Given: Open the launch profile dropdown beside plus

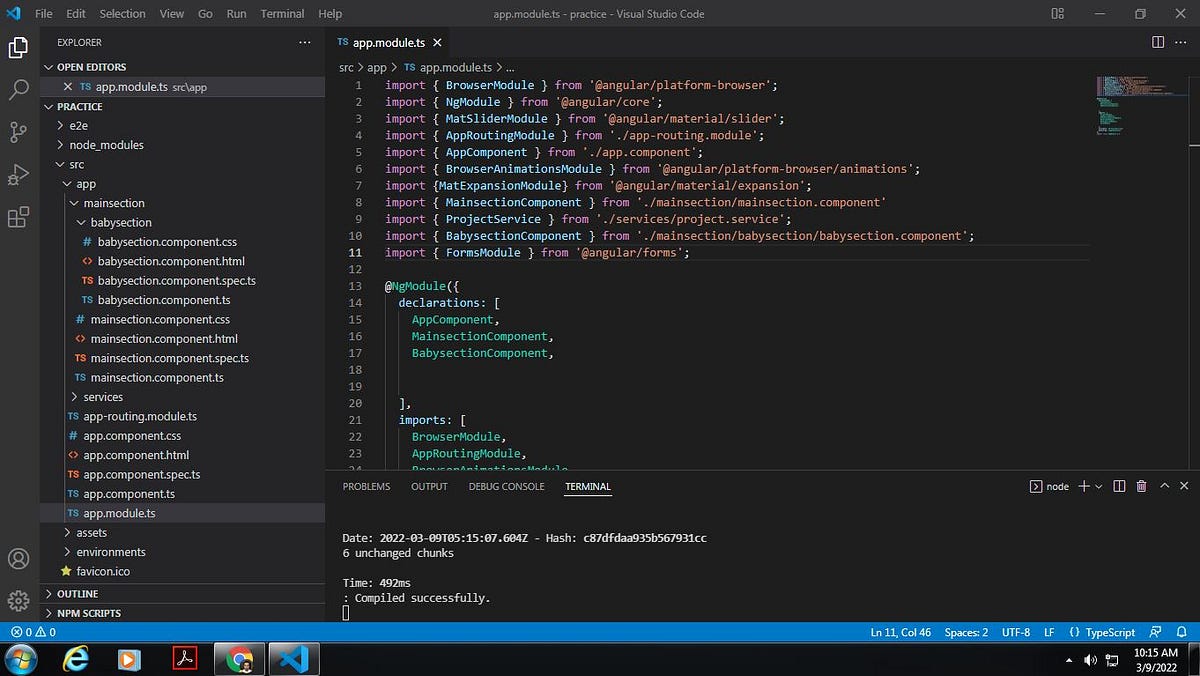Looking at the screenshot, I should (x=1098, y=486).
